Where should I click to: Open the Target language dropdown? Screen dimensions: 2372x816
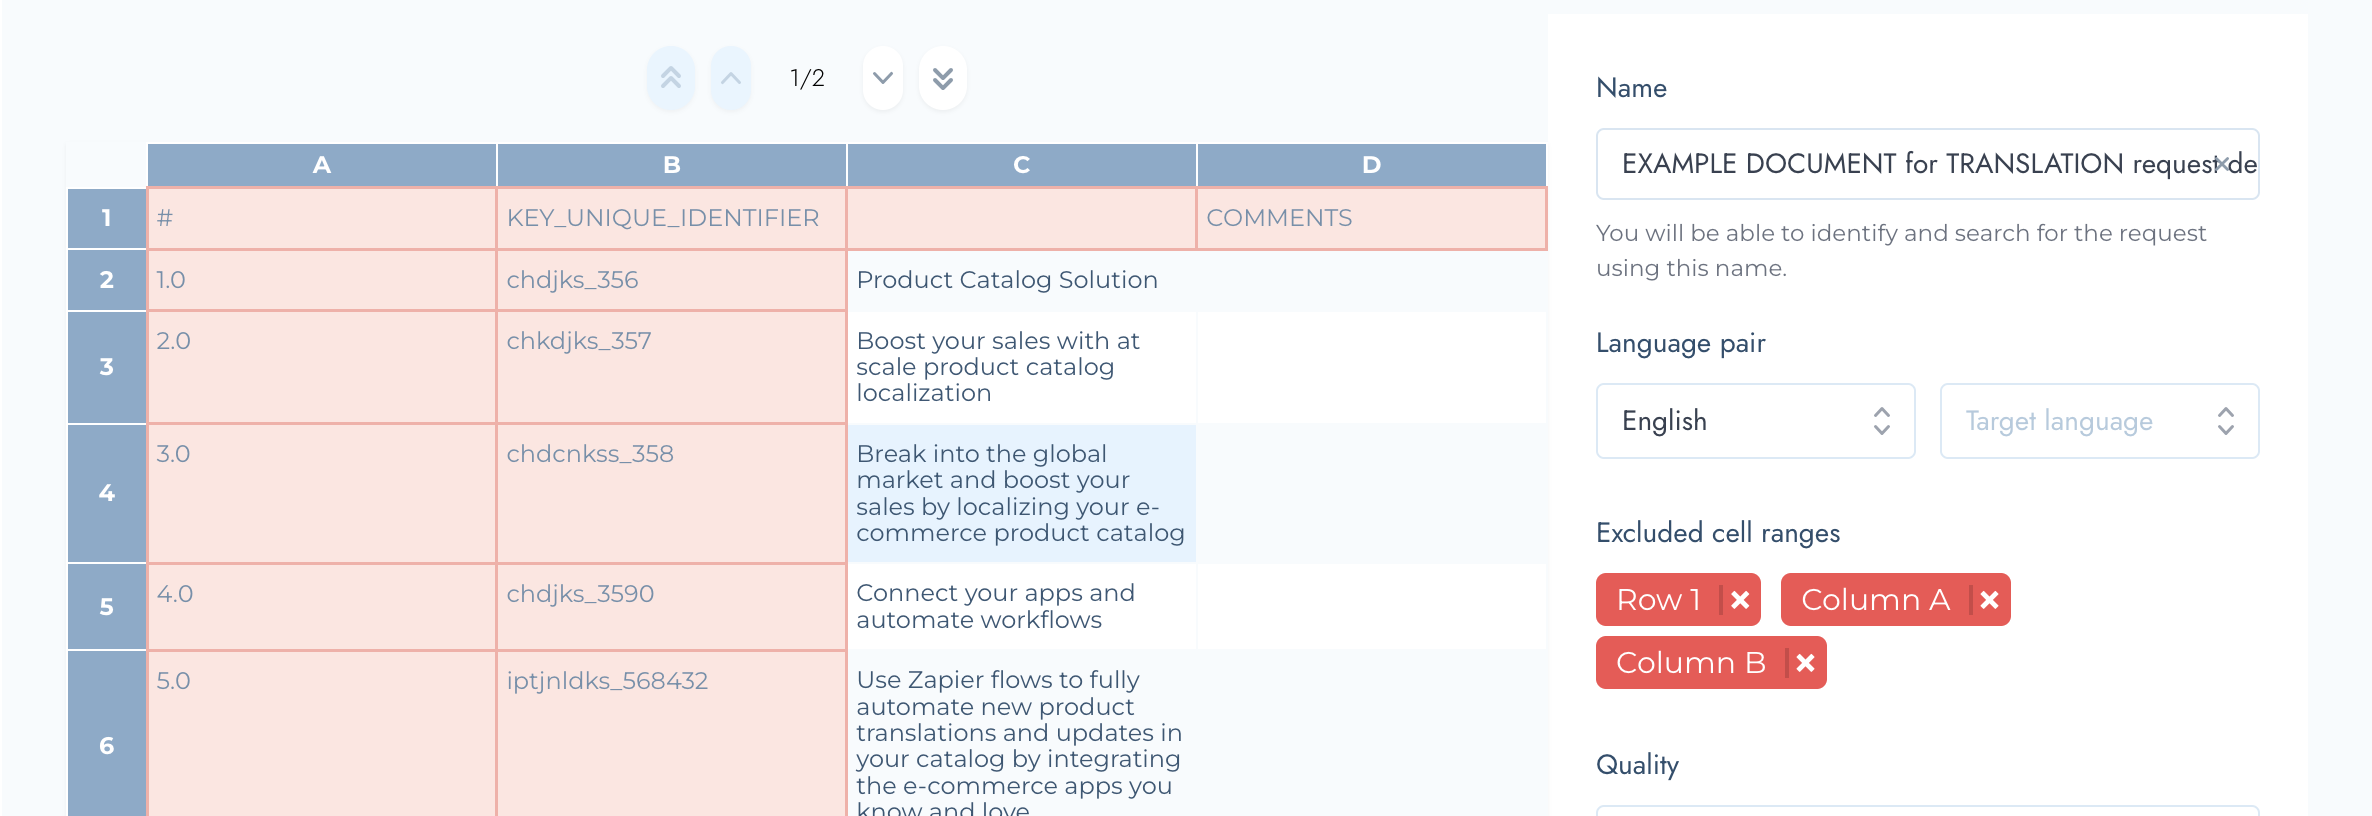[x=2098, y=421]
